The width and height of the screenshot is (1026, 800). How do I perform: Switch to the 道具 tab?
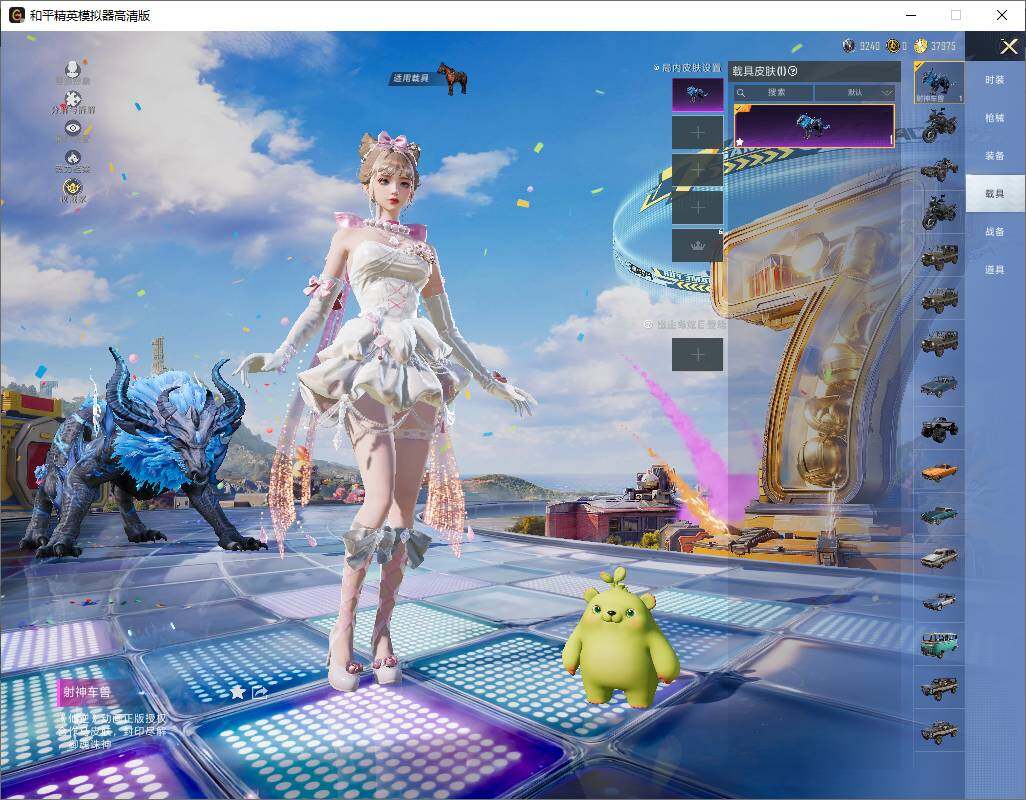click(995, 270)
